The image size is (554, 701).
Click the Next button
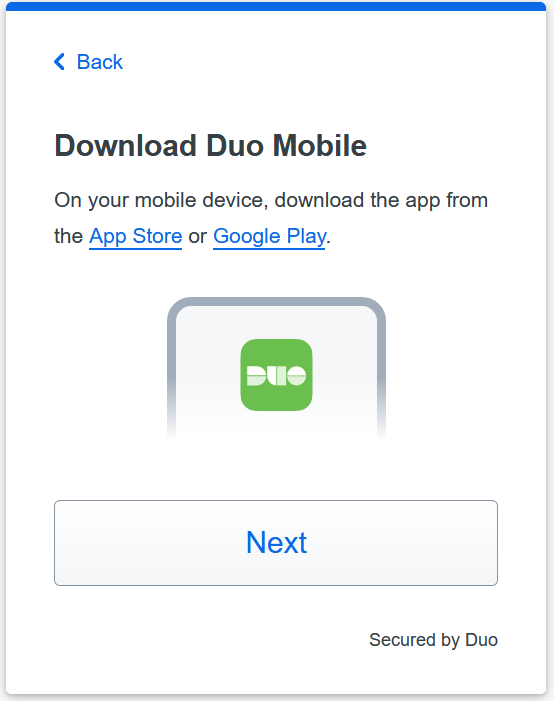276,543
